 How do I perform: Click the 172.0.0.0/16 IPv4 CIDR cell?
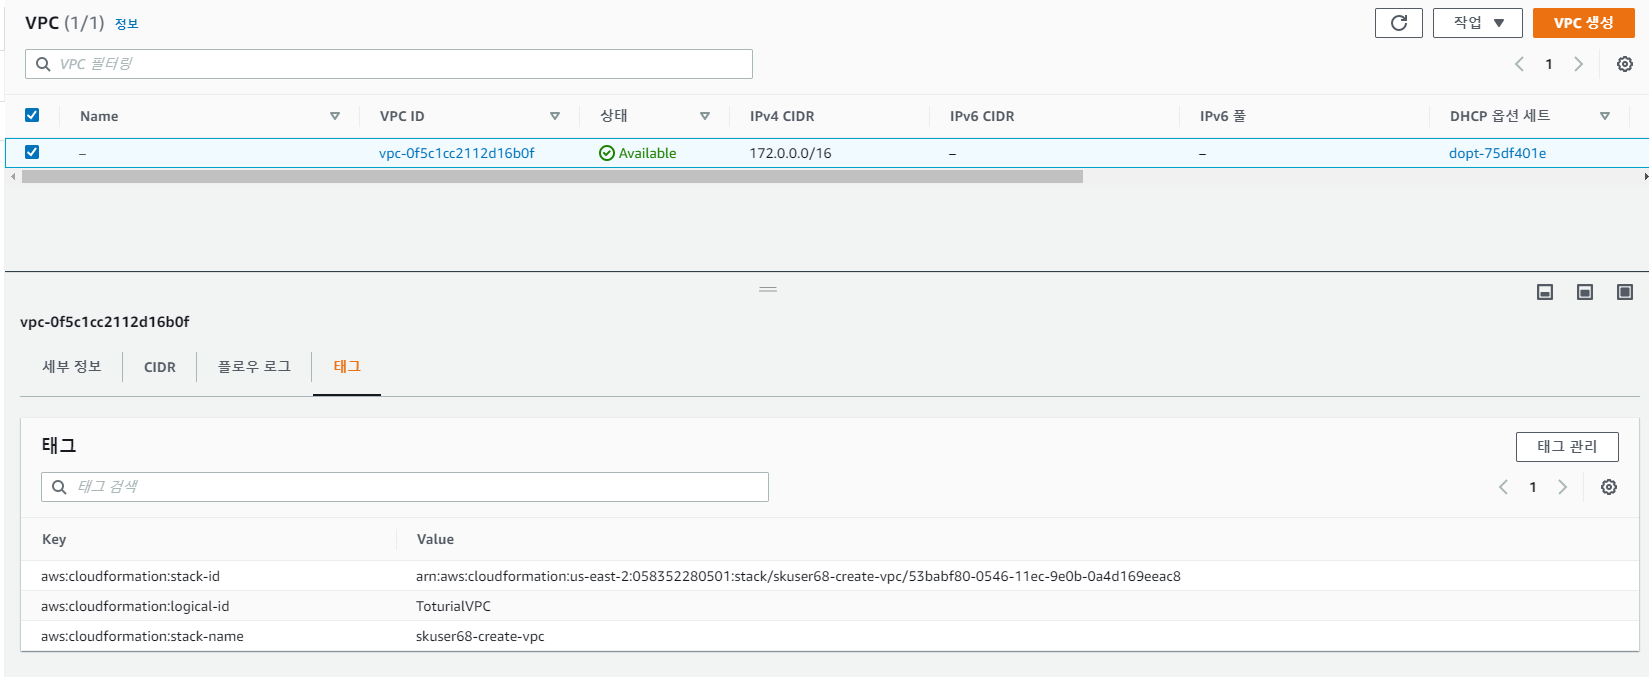pyautogui.click(x=790, y=153)
